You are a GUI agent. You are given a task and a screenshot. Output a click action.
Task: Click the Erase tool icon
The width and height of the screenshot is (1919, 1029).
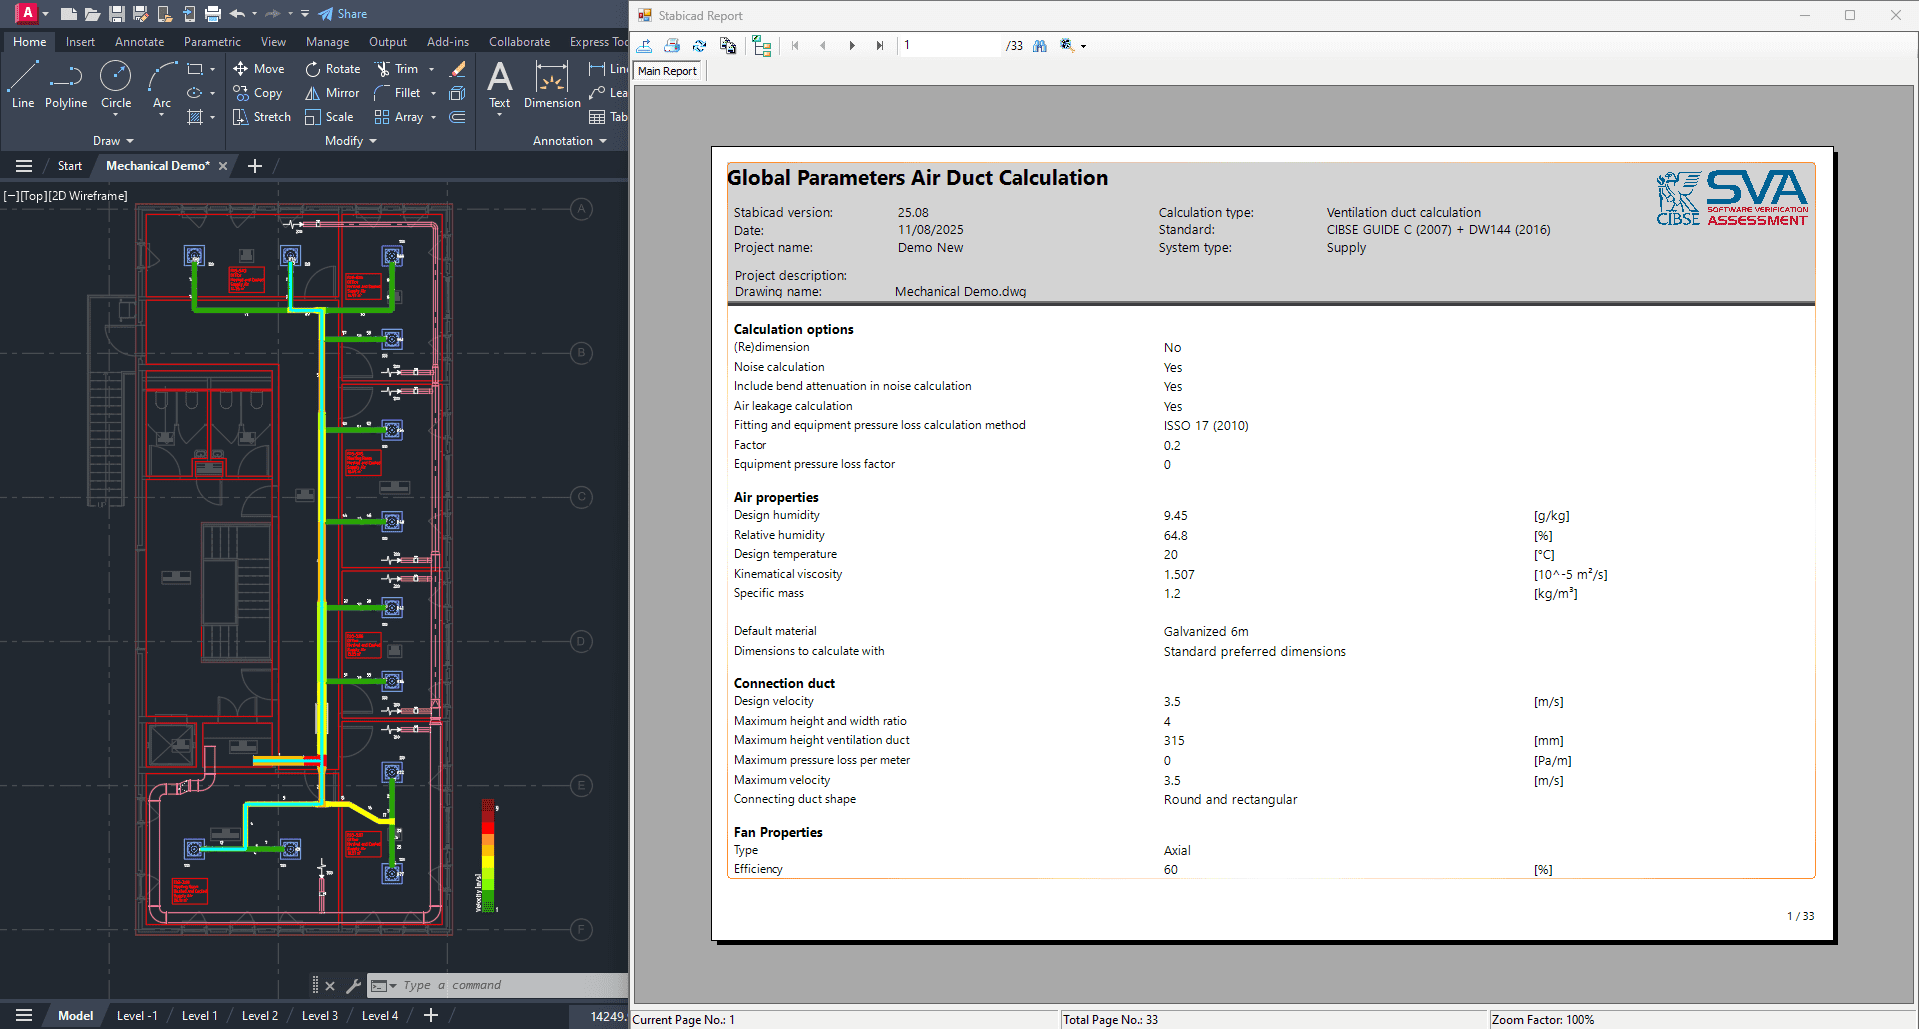(458, 69)
